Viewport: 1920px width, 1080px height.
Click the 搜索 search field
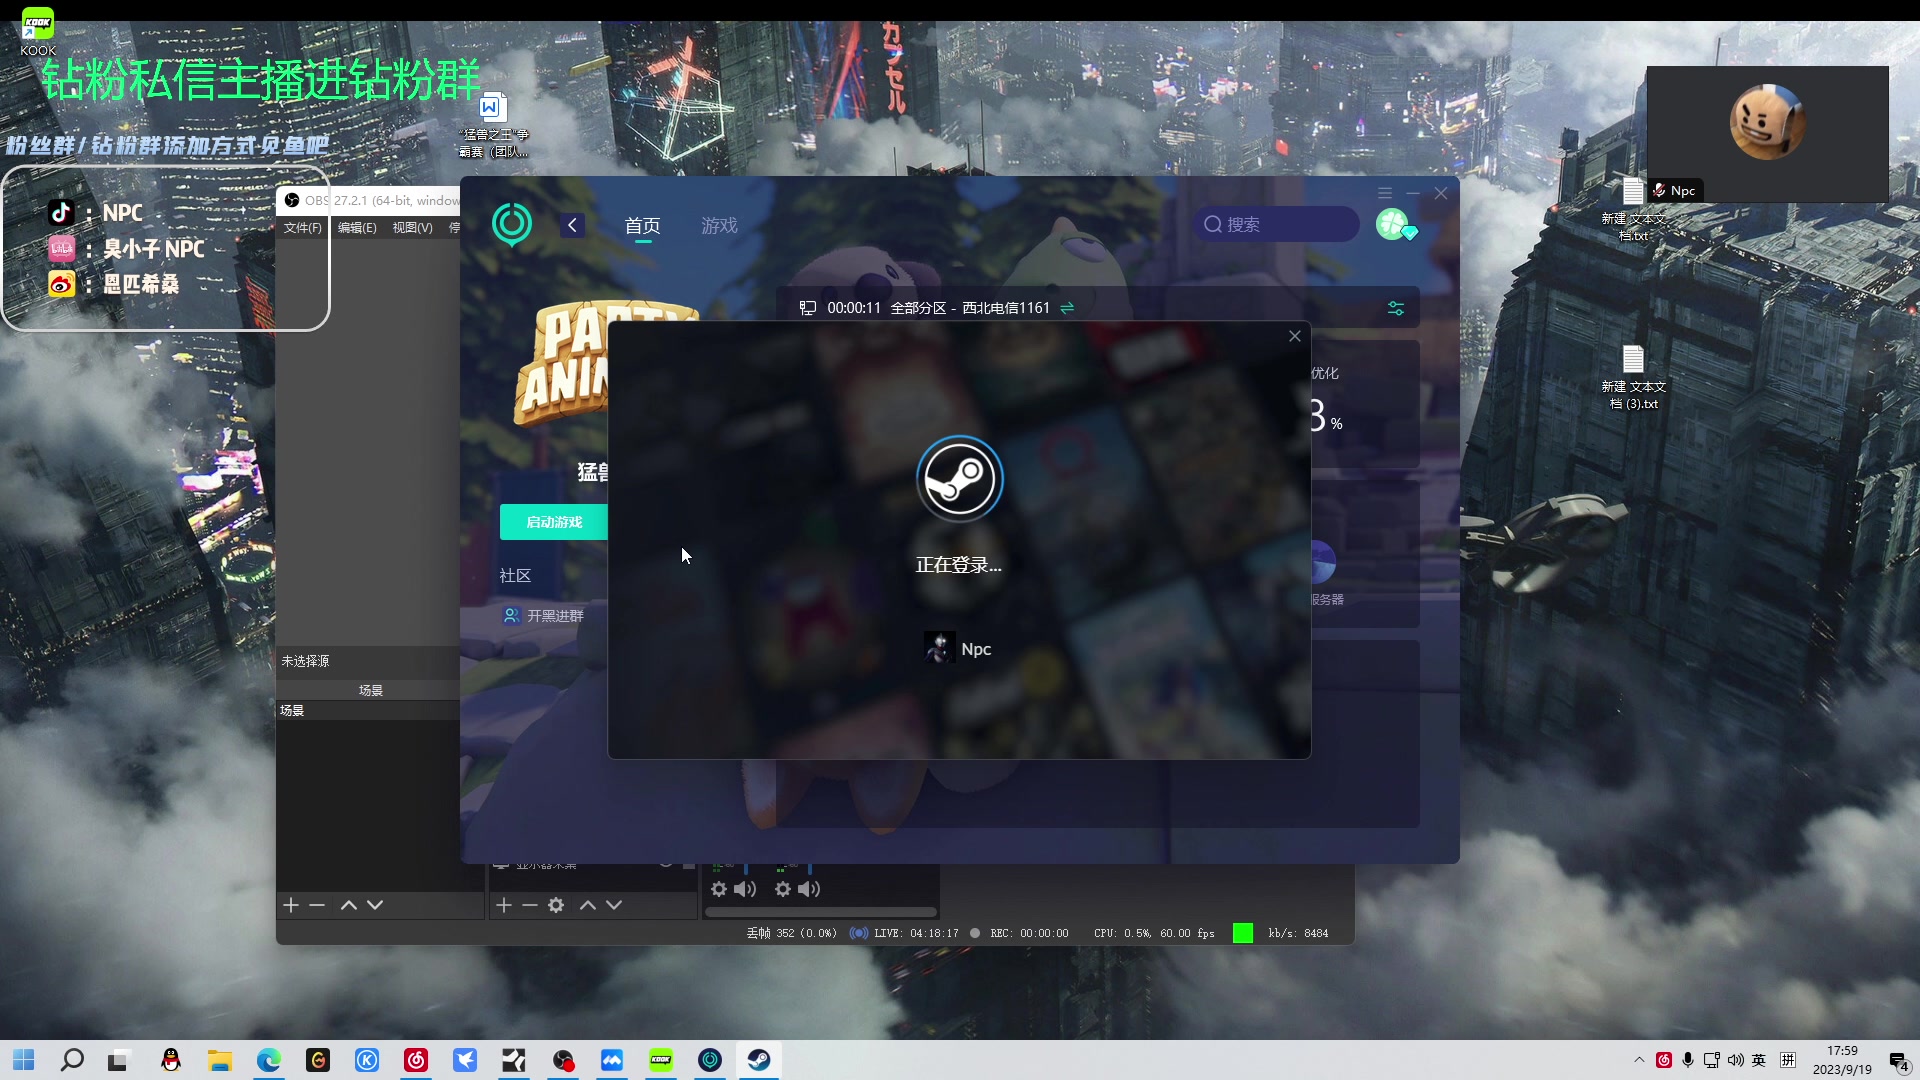[1276, 224]
